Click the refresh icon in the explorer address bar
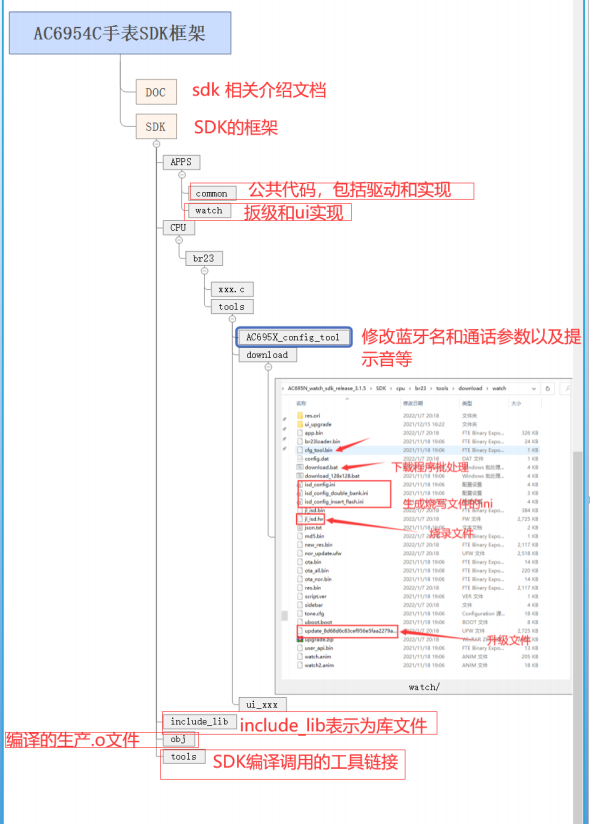The width and height of the screenshot is (590, 824). click(x=547, y=388)
